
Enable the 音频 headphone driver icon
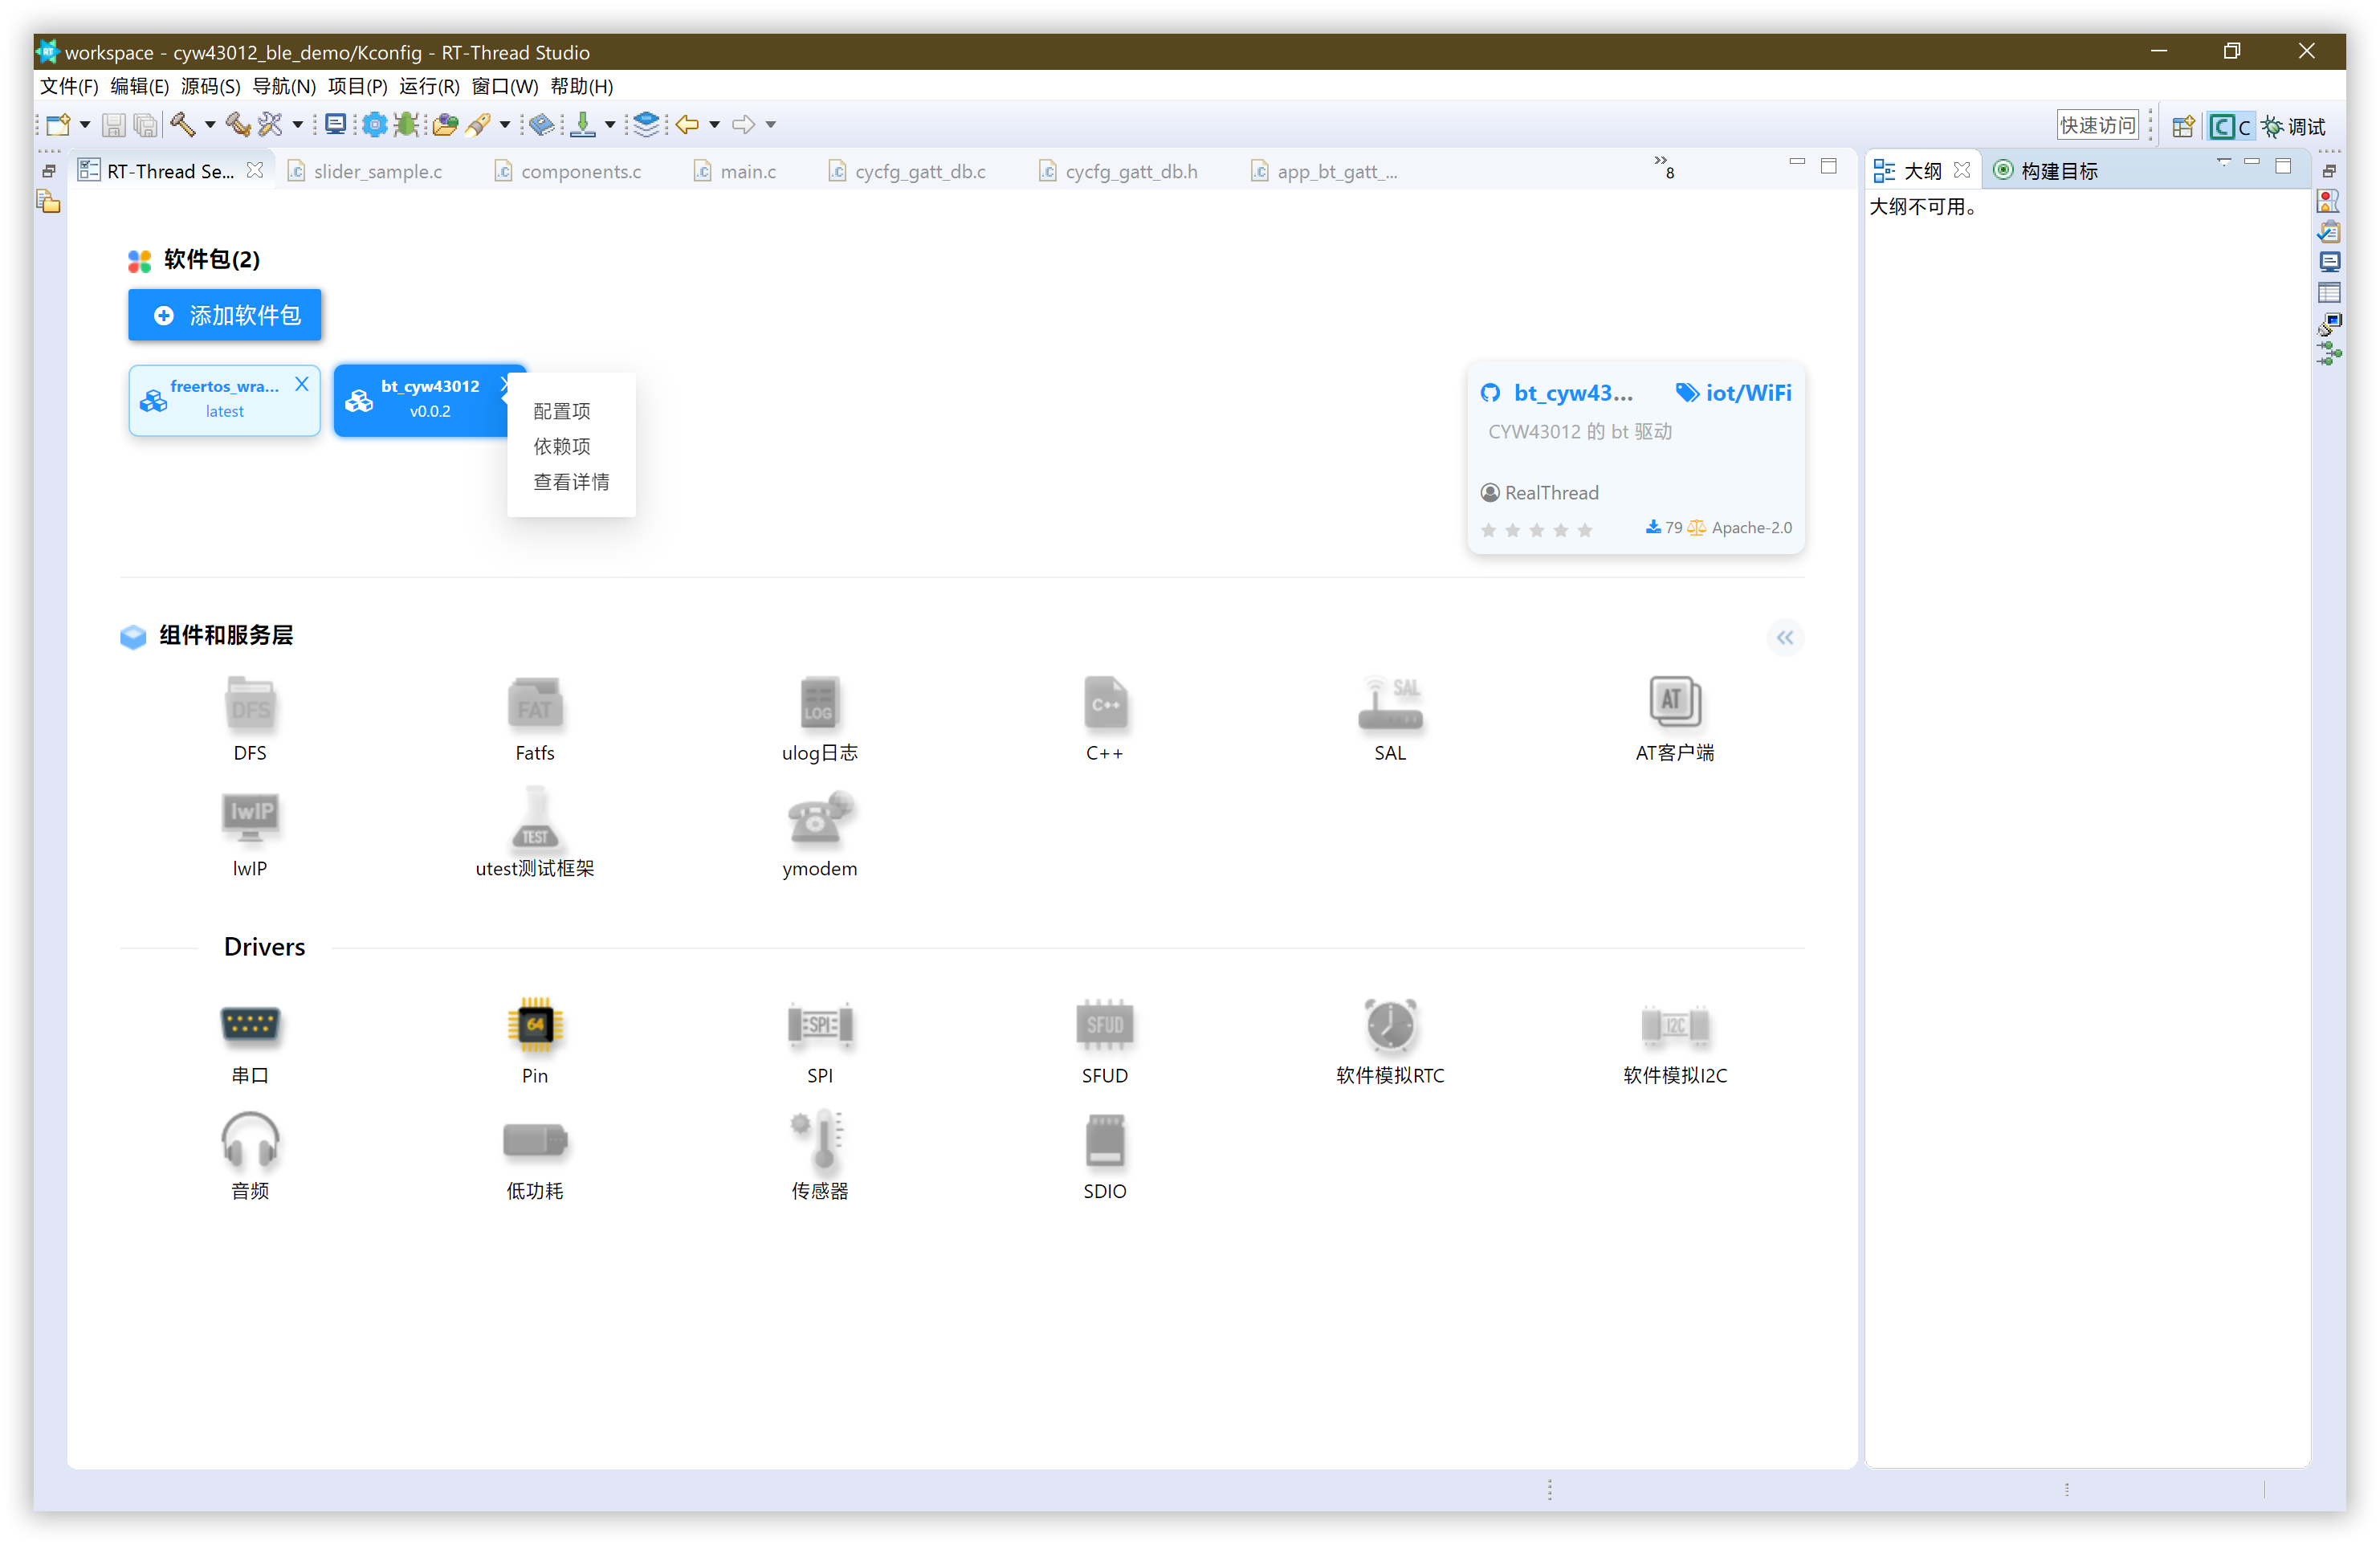(250, 1141)
